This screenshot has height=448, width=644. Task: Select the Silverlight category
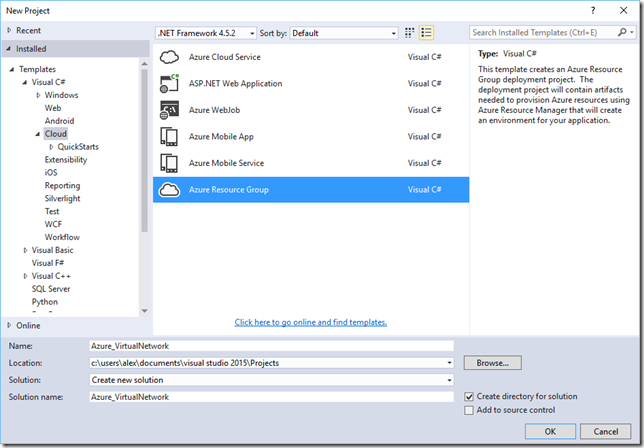click(62, 198)
